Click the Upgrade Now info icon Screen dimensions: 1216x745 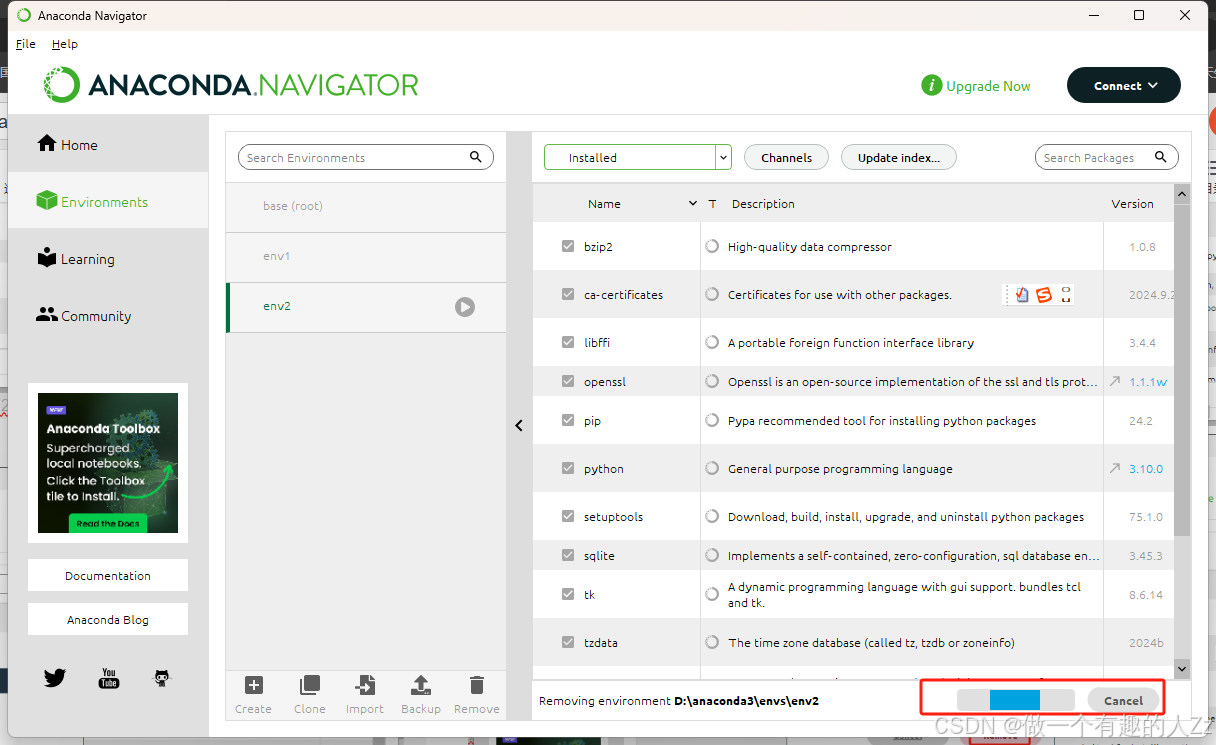[931, 86]
